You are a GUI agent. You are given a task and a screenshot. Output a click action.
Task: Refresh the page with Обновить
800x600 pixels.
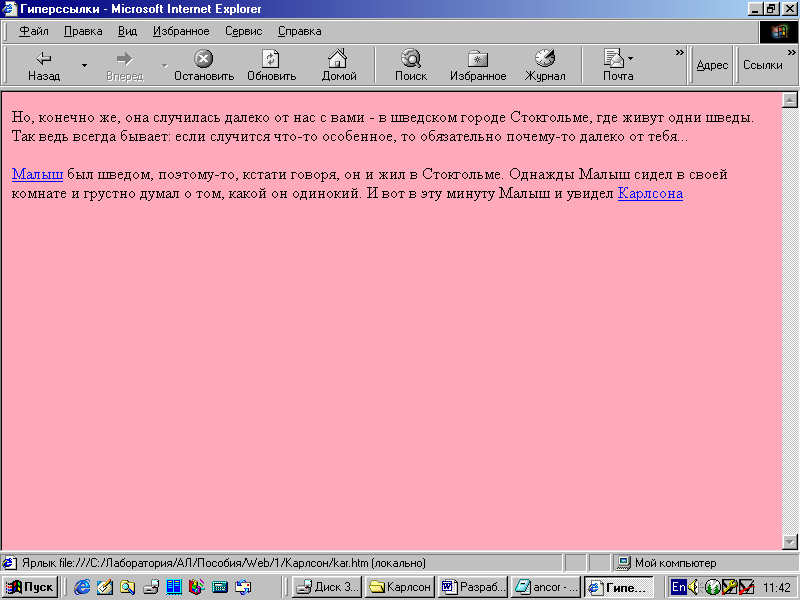271,65
